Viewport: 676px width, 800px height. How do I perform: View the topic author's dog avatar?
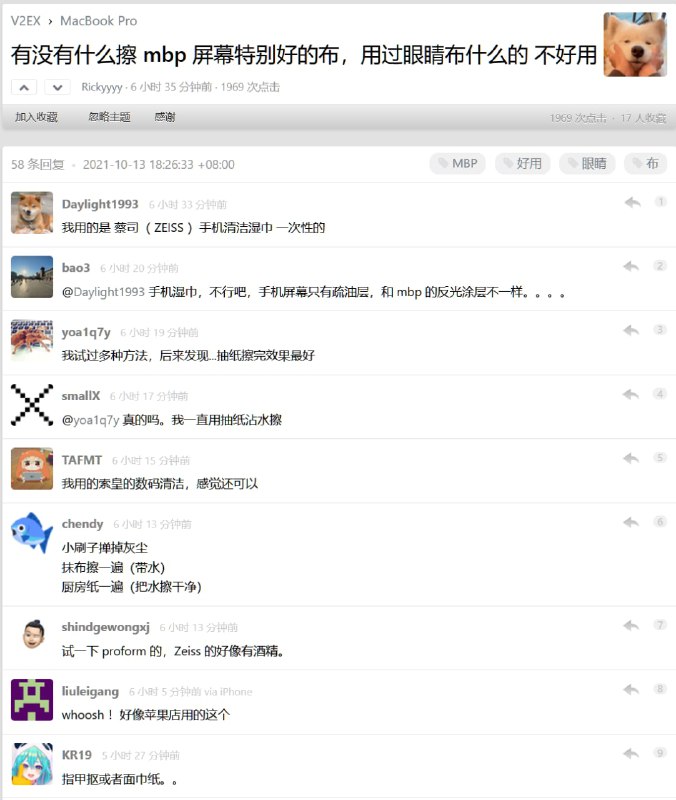point(635,44)
